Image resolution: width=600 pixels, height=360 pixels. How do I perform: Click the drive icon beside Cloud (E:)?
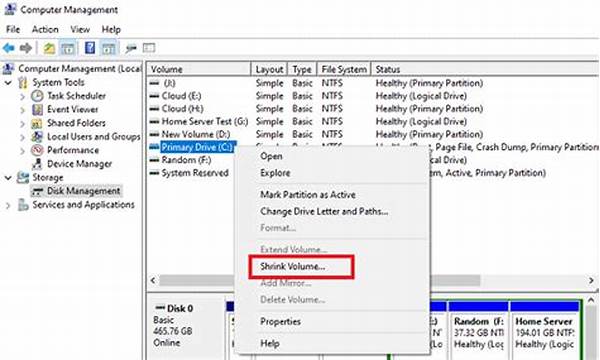click(154, 96)
